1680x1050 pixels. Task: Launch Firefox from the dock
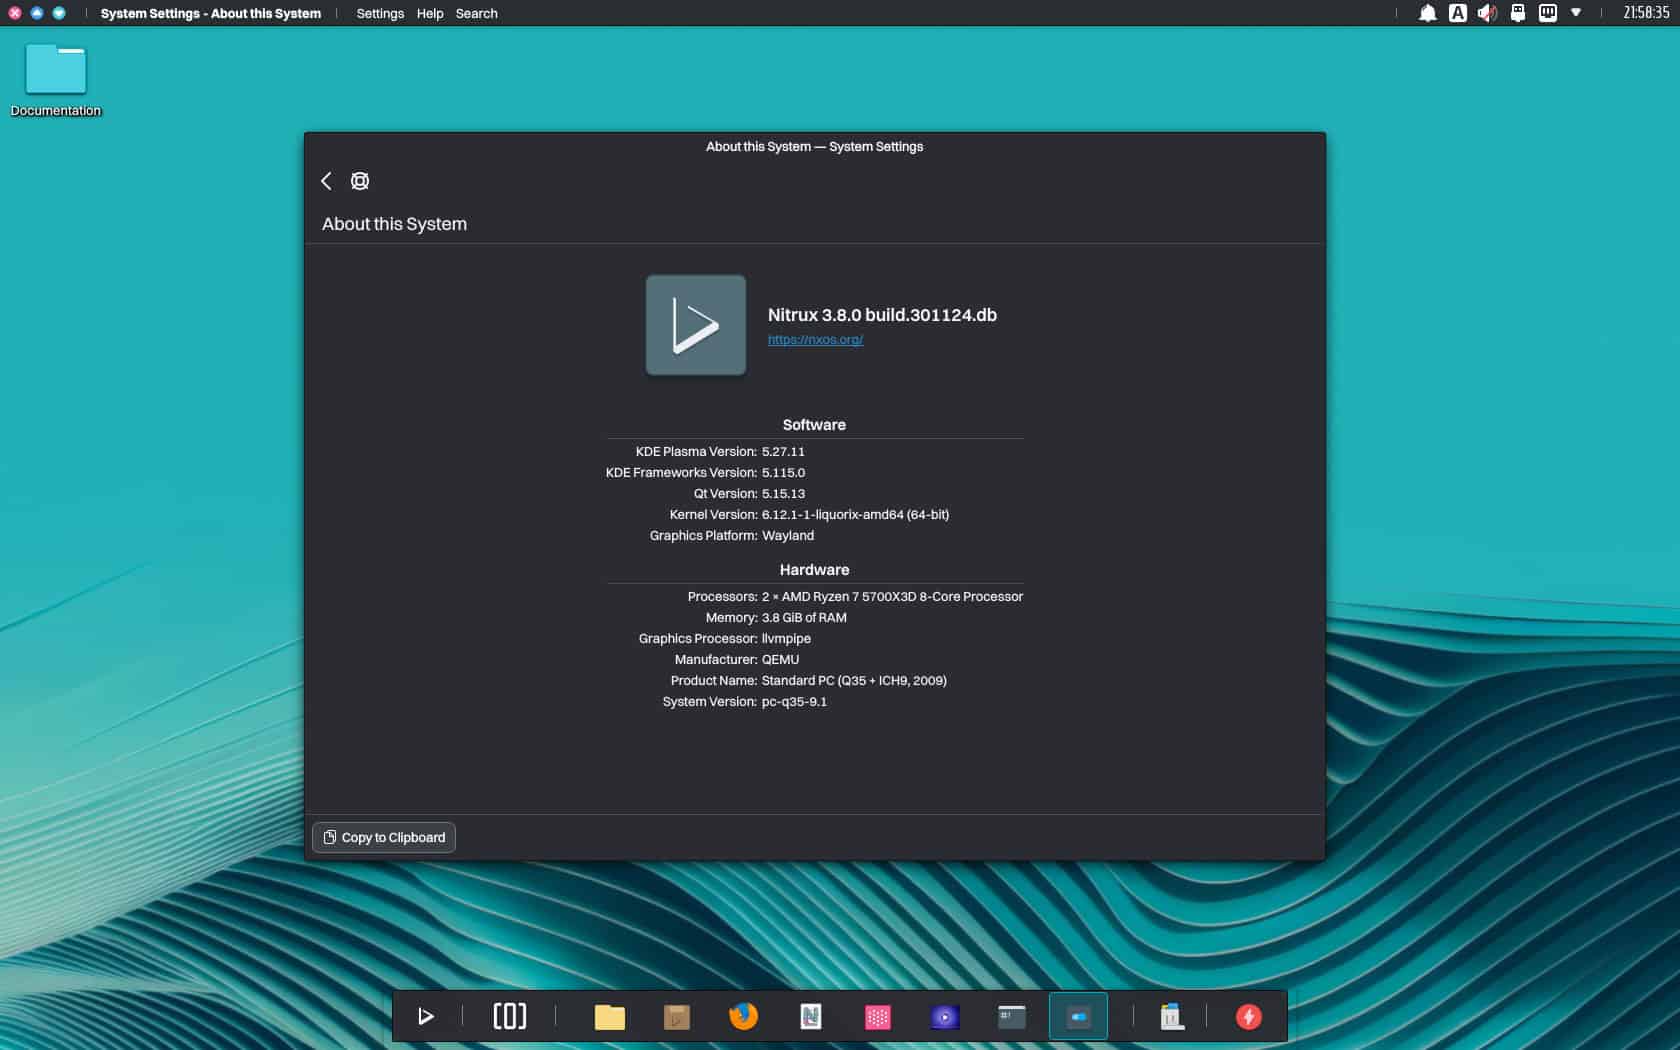tap(744, 1016)
